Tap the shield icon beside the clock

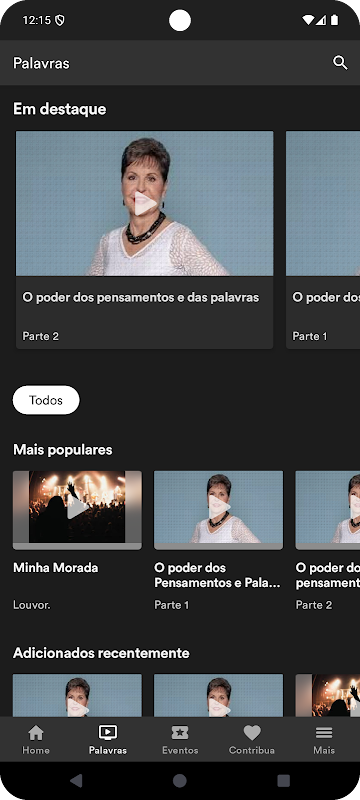60,20
